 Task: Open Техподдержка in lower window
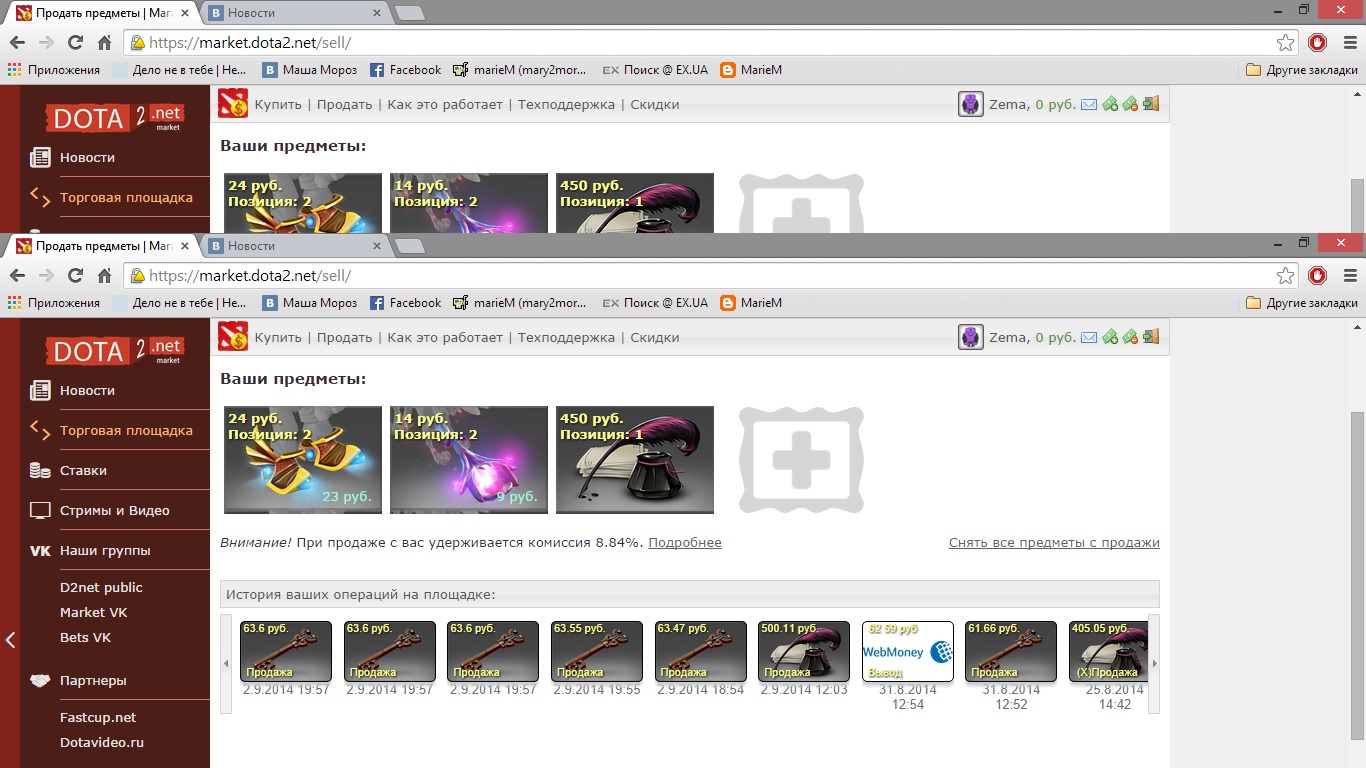pos(566,337)
